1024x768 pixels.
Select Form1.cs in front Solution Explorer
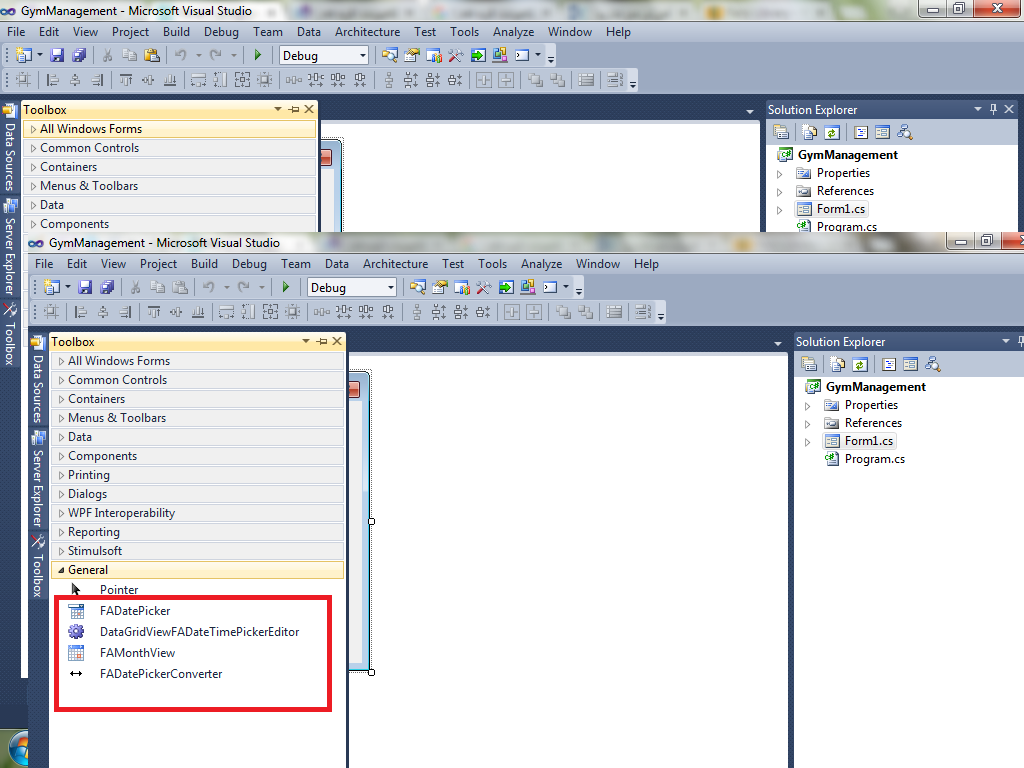click(x=869, y=441)
